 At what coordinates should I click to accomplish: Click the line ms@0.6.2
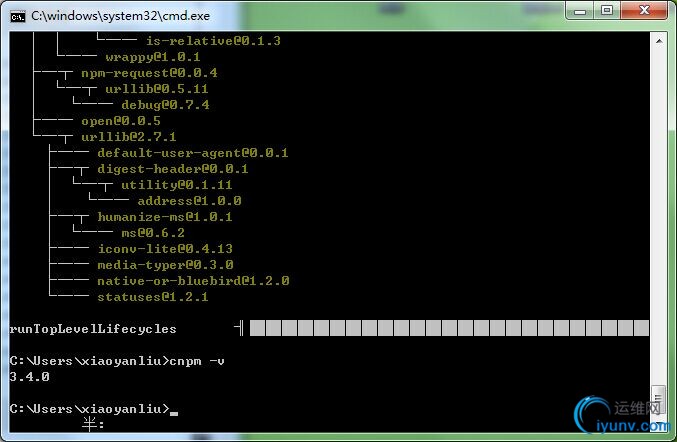(x=153, y=233)
